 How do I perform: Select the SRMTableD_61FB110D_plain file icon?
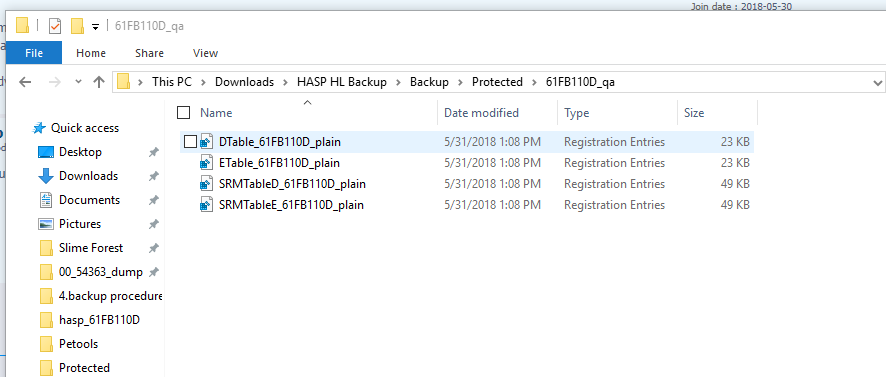[x=207, y=184]
